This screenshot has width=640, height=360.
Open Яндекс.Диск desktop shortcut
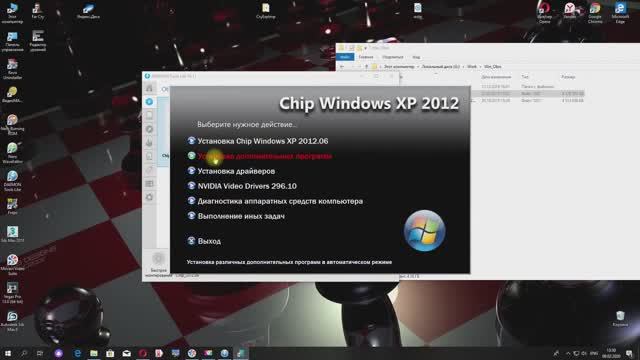coord(88,11)
